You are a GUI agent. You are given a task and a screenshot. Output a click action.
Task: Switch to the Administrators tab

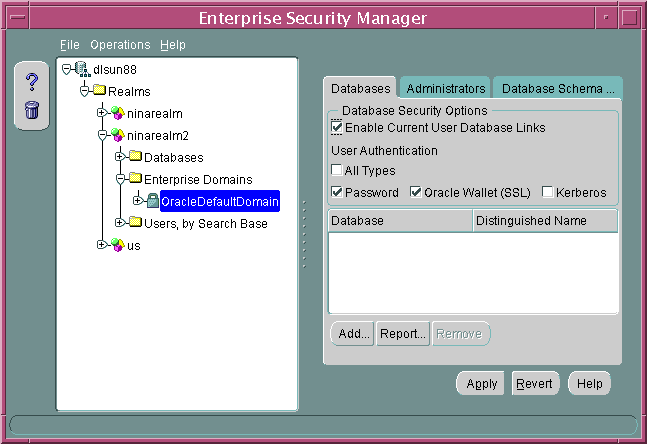coord(446,89)
